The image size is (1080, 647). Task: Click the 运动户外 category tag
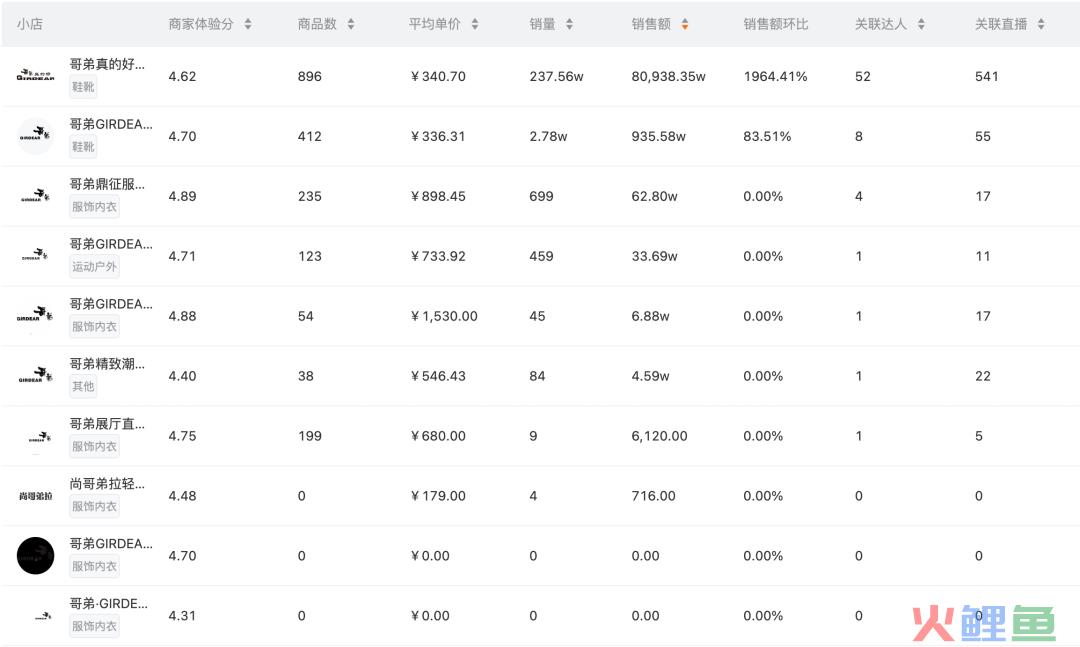click(94, 267)
